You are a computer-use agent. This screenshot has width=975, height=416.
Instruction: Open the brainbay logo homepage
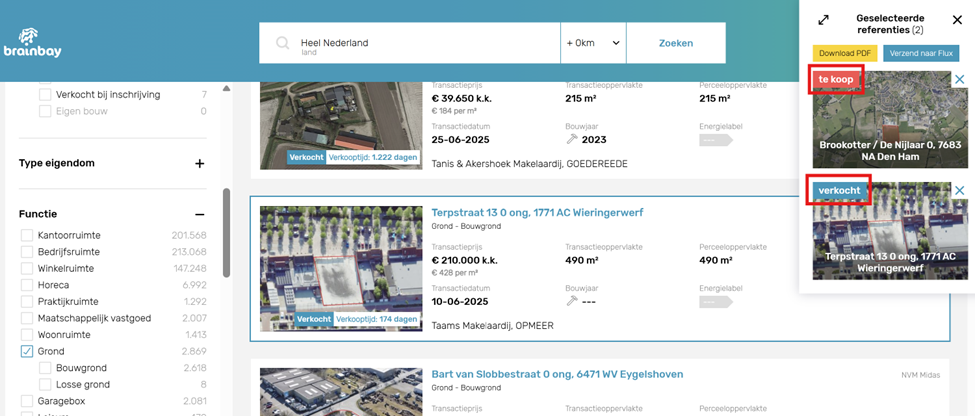tap(32, 43)
